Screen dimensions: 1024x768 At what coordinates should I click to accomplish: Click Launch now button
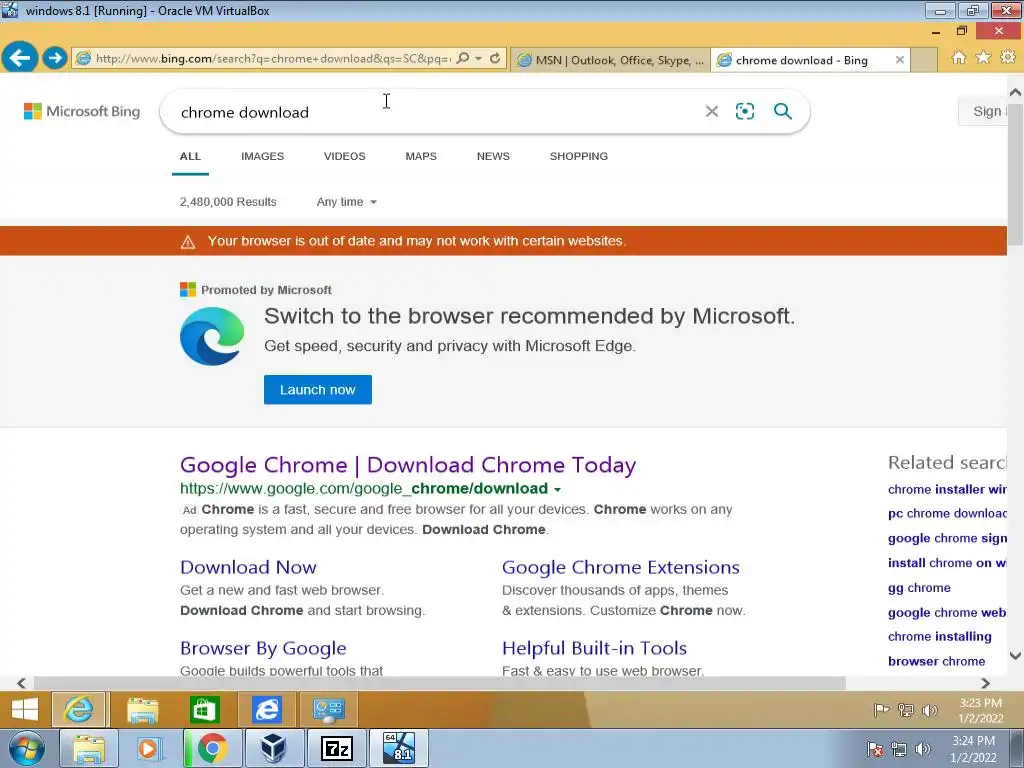click(317, 390)
